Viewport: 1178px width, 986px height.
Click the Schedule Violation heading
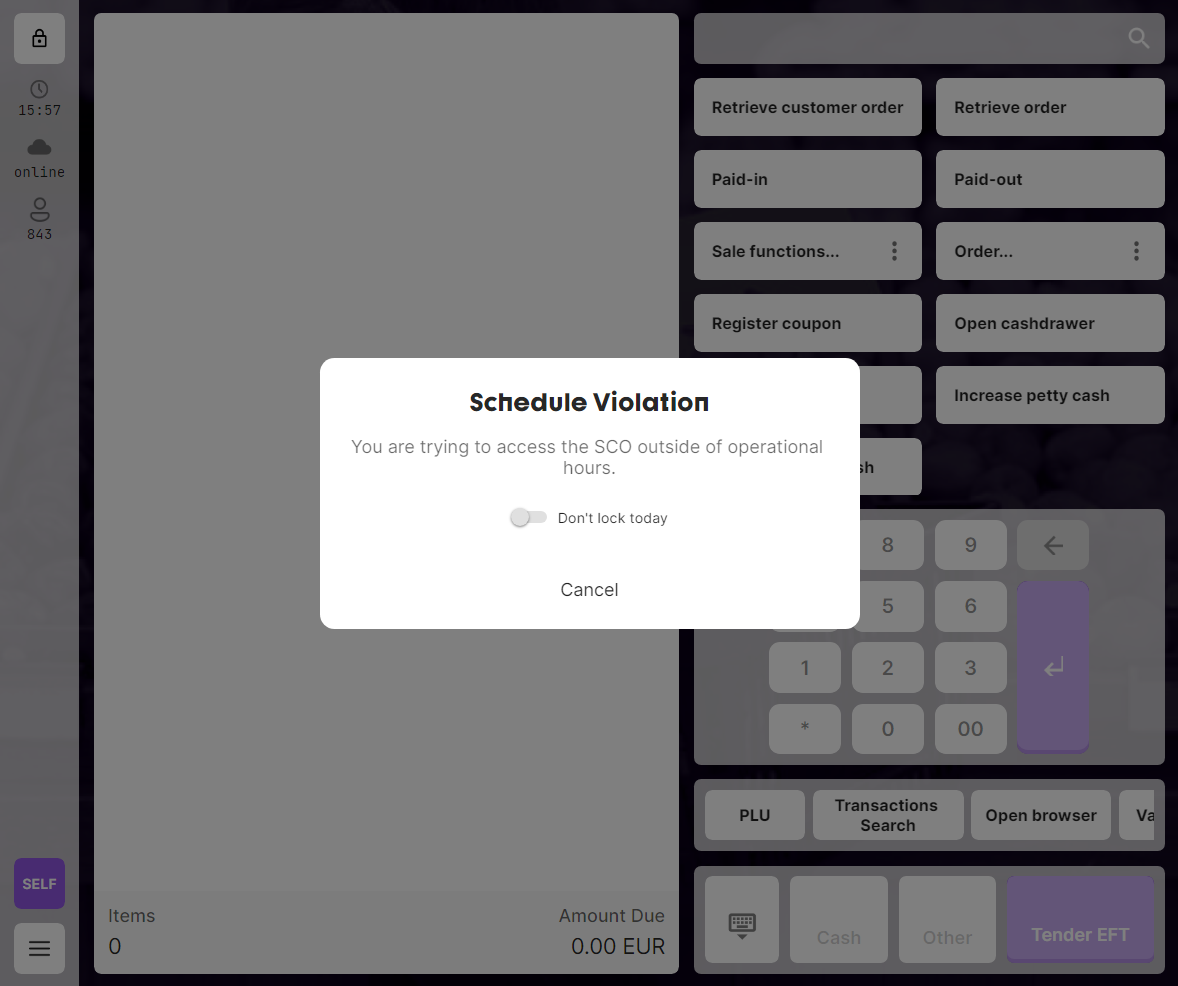[x=589, y=402]
